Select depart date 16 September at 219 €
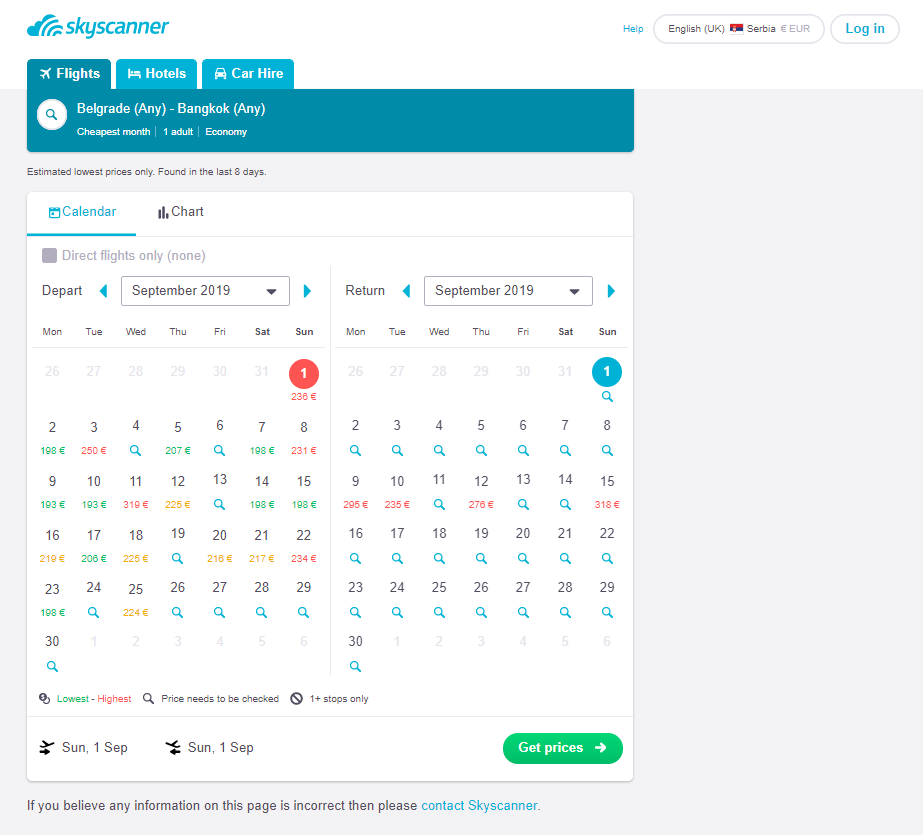This screenshot has height=835, width=923. tap(52, 546)
